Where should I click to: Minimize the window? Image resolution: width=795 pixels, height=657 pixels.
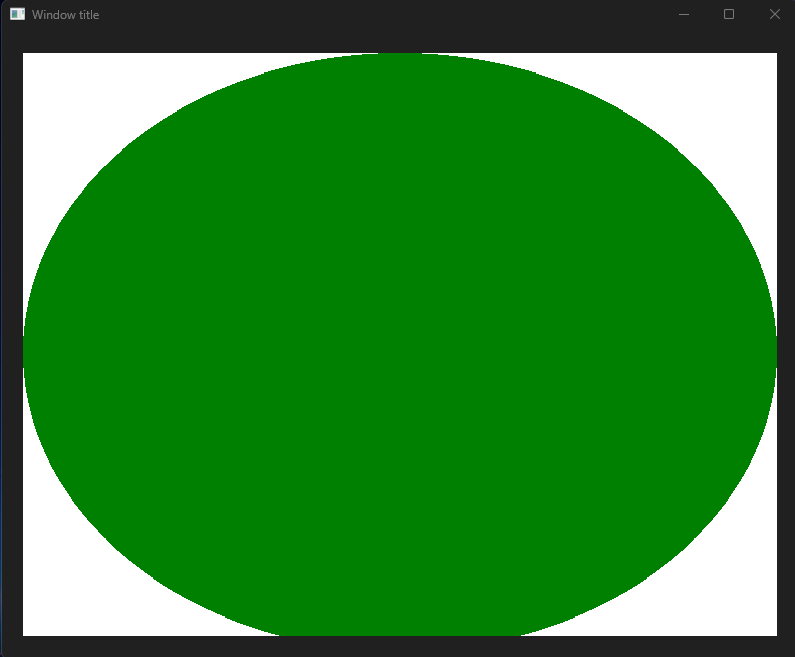click(x=684, y=14)
